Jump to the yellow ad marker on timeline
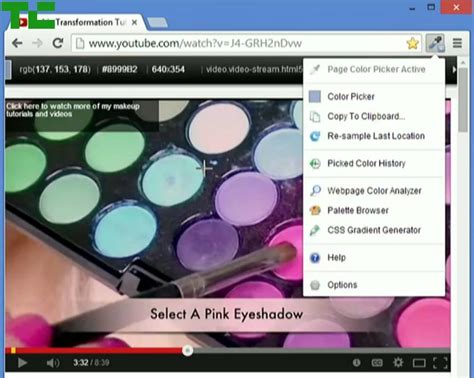The height and width of the screenshot is (378, 474). [x=13, y=350]
